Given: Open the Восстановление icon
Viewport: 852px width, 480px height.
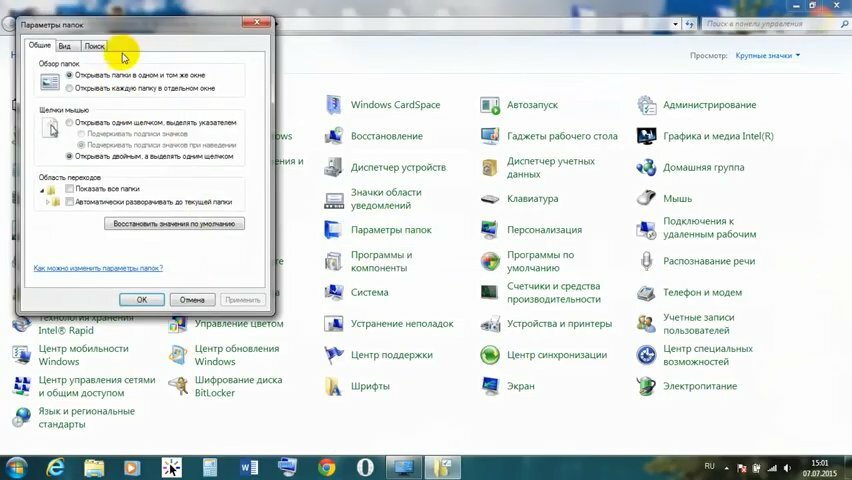Looking at the screenshot, I should 333,136.
